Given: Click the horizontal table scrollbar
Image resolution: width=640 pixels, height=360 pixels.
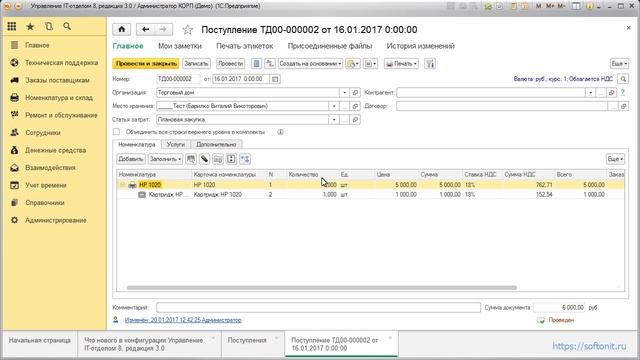Looking at the screenshot, I should point(322,288).
